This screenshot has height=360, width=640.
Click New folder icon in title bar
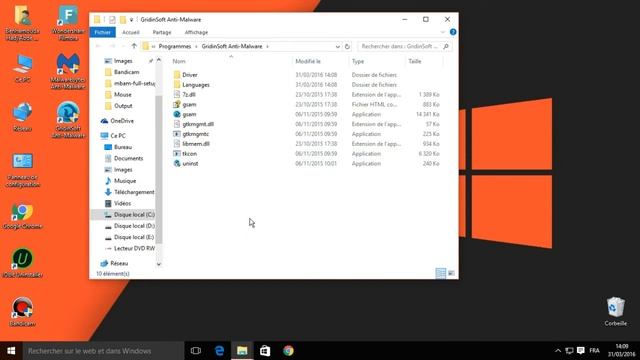click(x=123, y=20)
